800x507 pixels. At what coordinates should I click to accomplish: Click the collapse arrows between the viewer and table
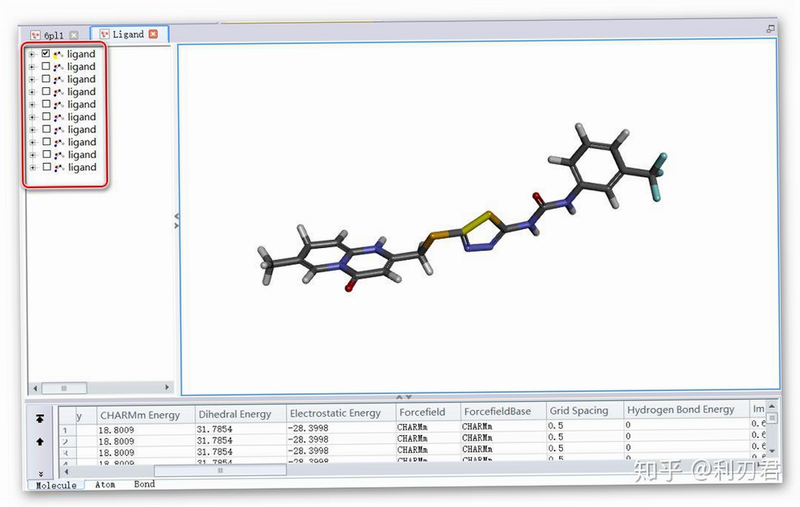pyautogui.click(x=404, y=396)
